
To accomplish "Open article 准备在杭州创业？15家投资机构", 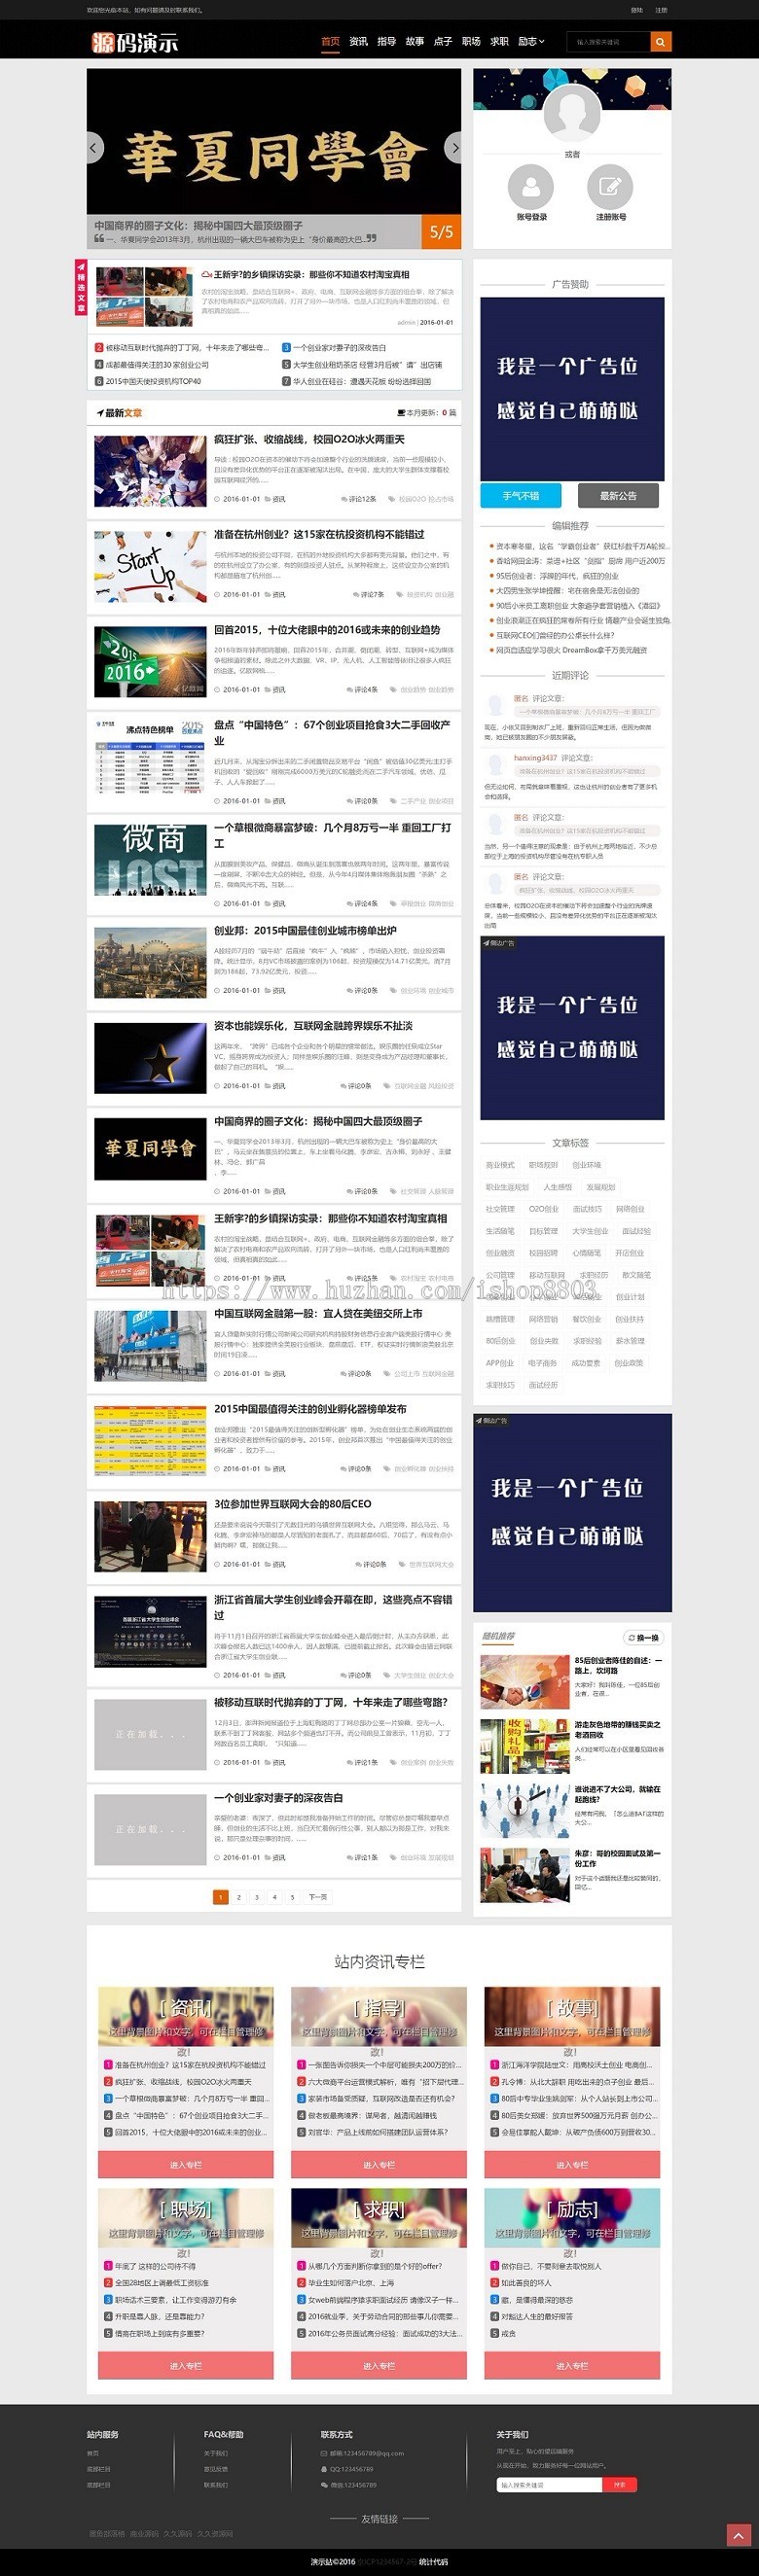I will 319,534.
